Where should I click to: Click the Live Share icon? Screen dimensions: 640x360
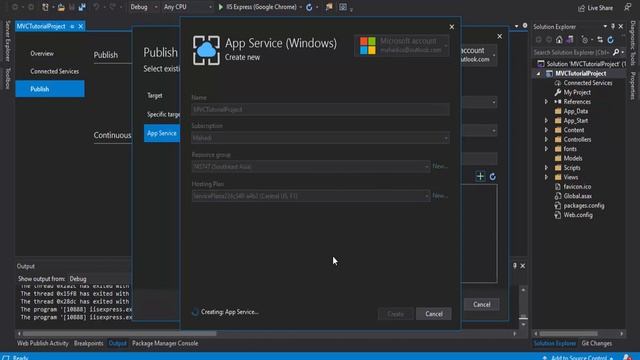pos(581,8)
